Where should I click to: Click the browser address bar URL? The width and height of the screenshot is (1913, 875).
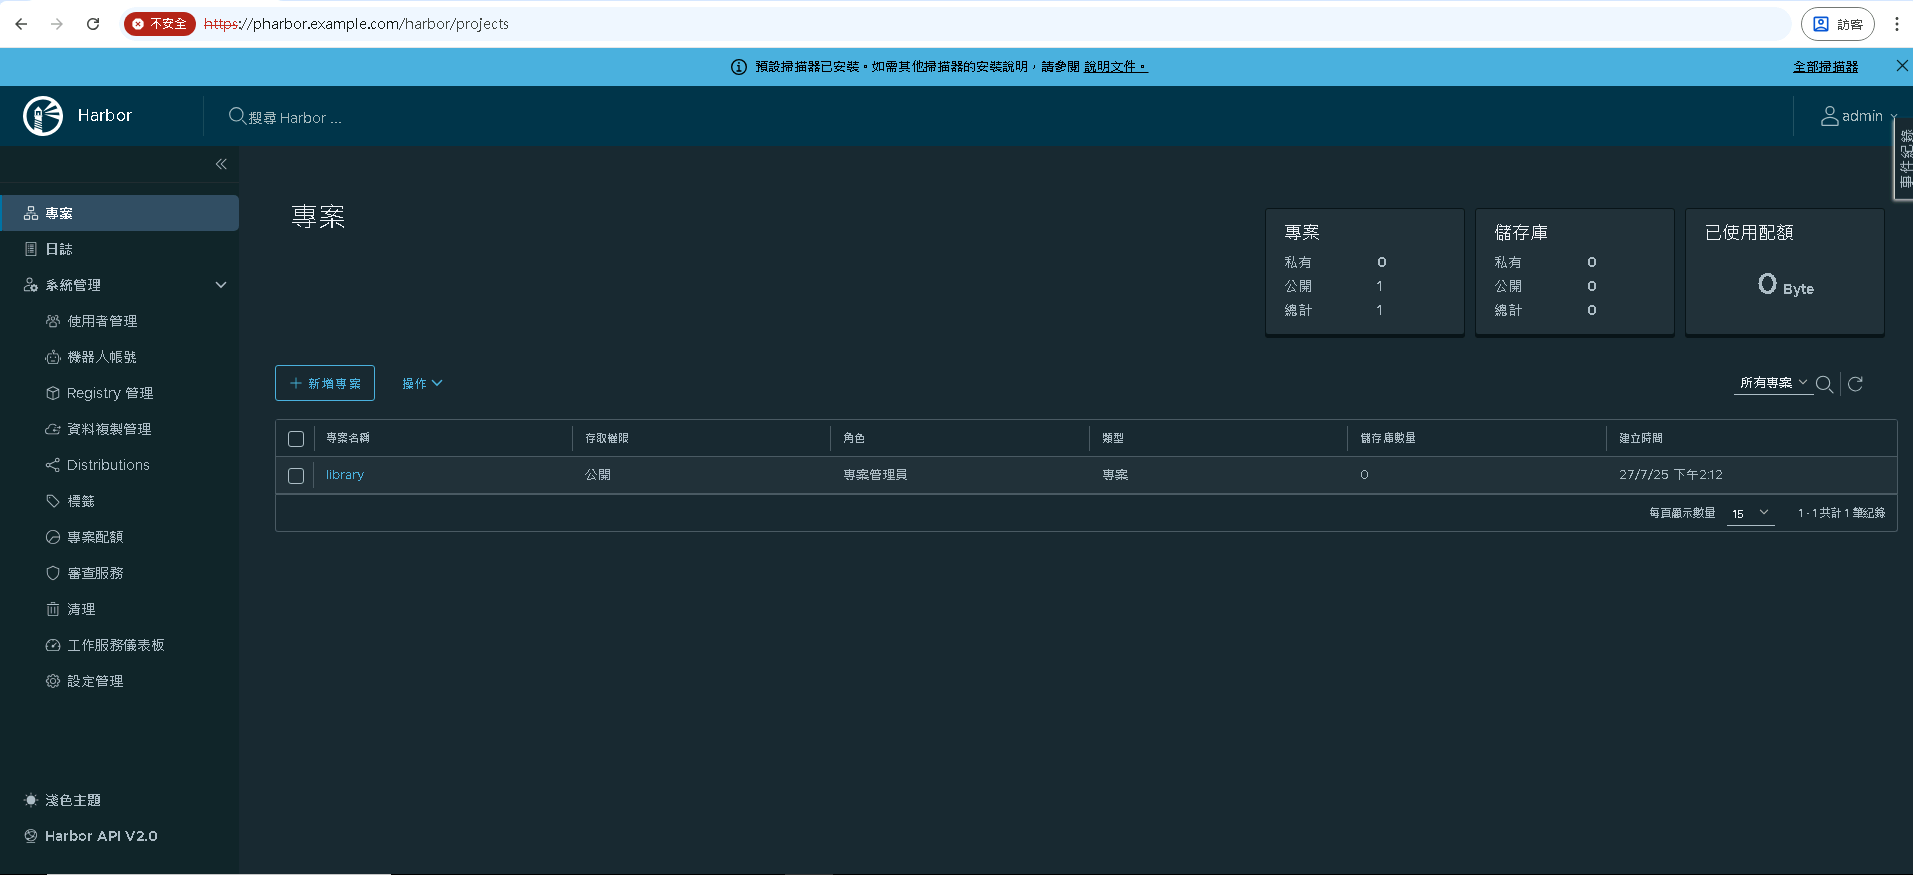[356, 24]
